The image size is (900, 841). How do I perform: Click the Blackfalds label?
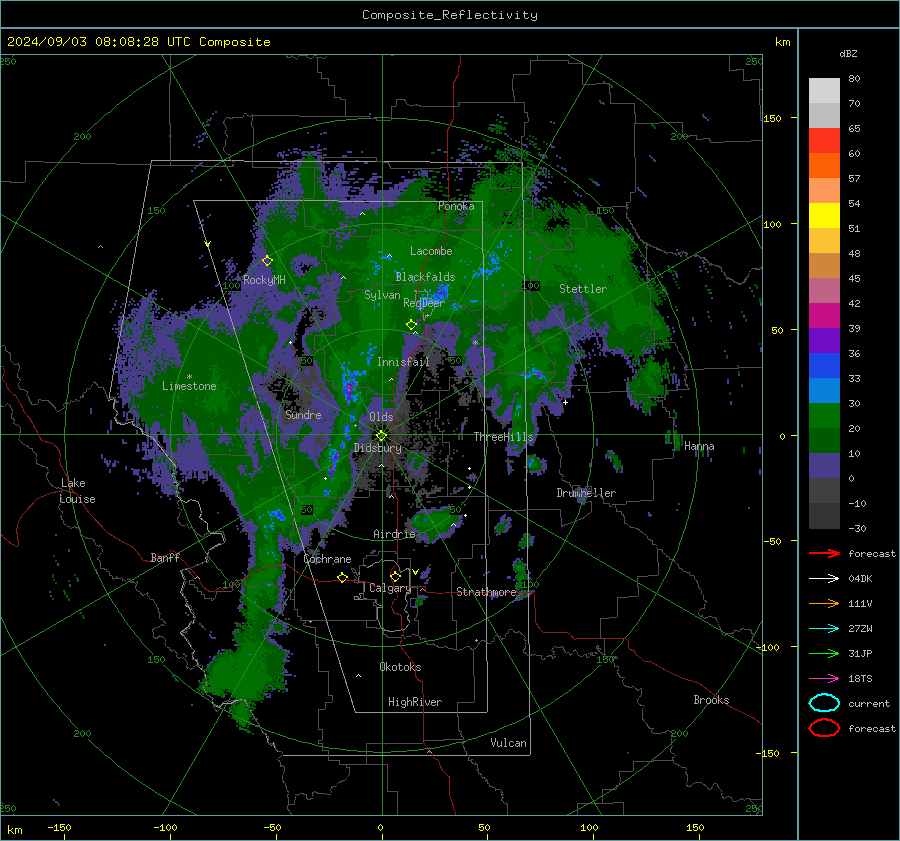pos(425,277)
